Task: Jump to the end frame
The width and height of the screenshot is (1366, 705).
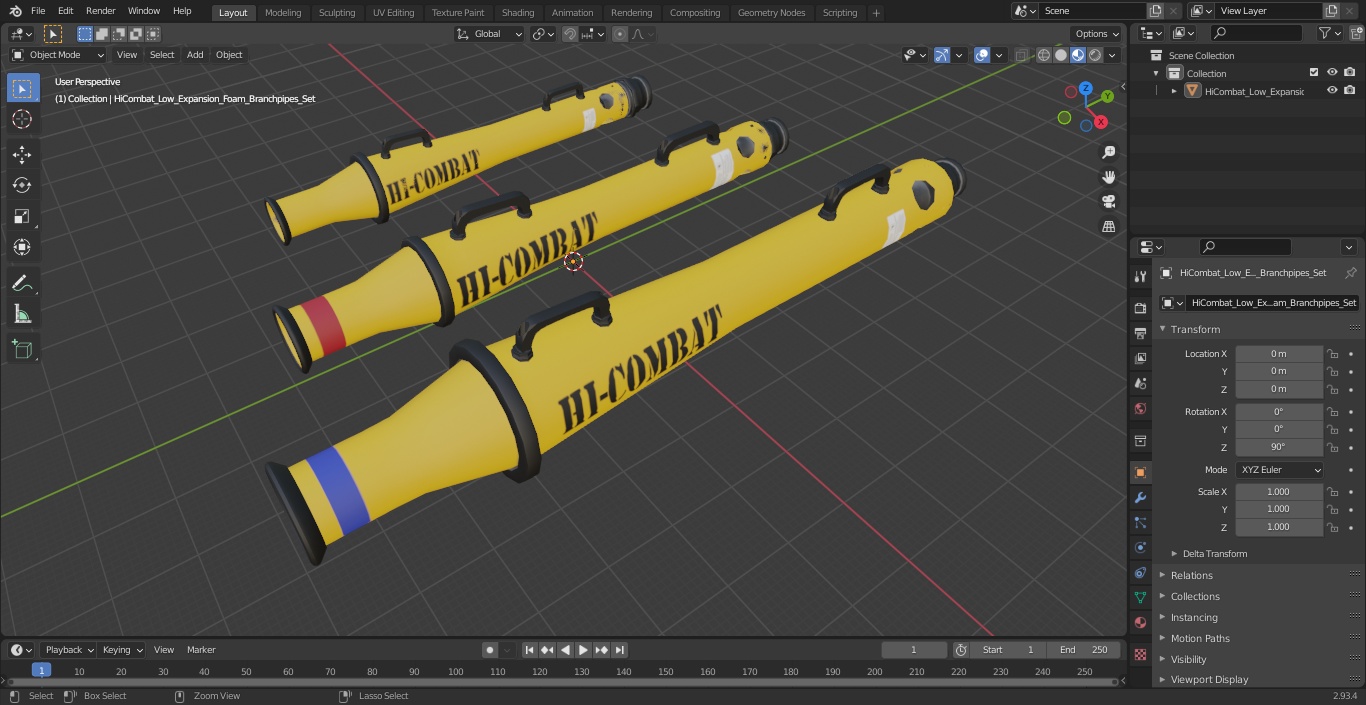Action: click(x=620, y=650)
